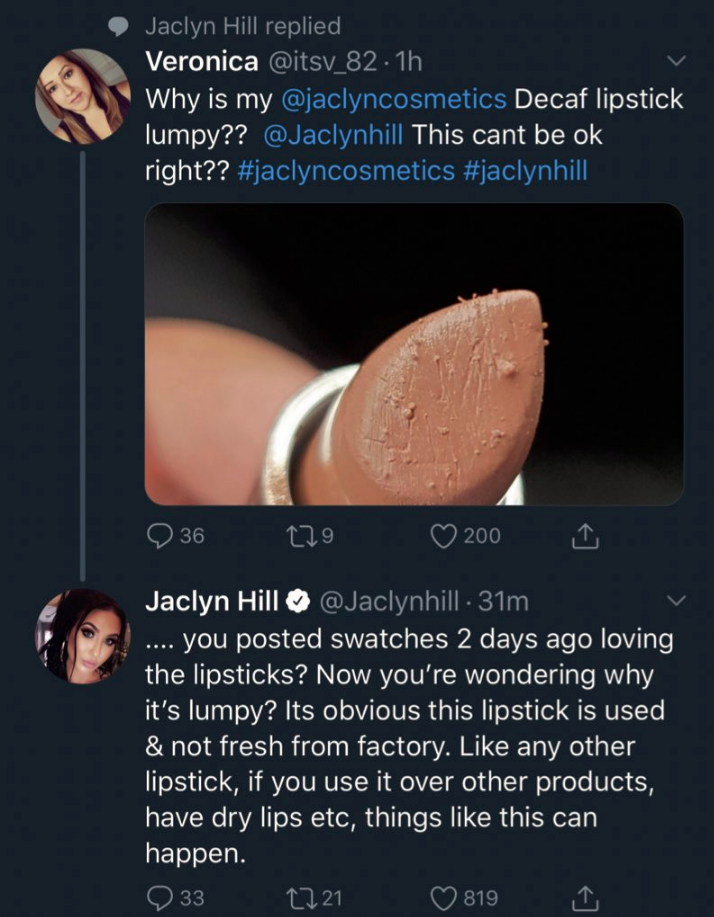Open Jaclyn Hill's verified badge
The image size is (714, 917).
click(297, 602)
